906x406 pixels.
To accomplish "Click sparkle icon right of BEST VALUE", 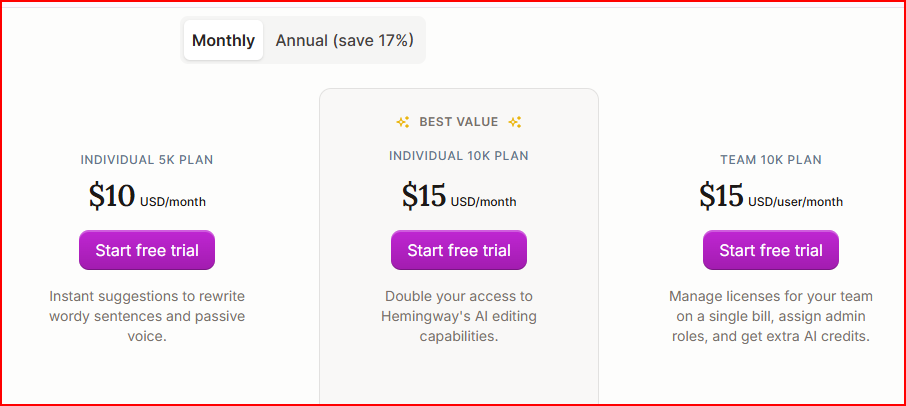I will [x=515, y=122].
